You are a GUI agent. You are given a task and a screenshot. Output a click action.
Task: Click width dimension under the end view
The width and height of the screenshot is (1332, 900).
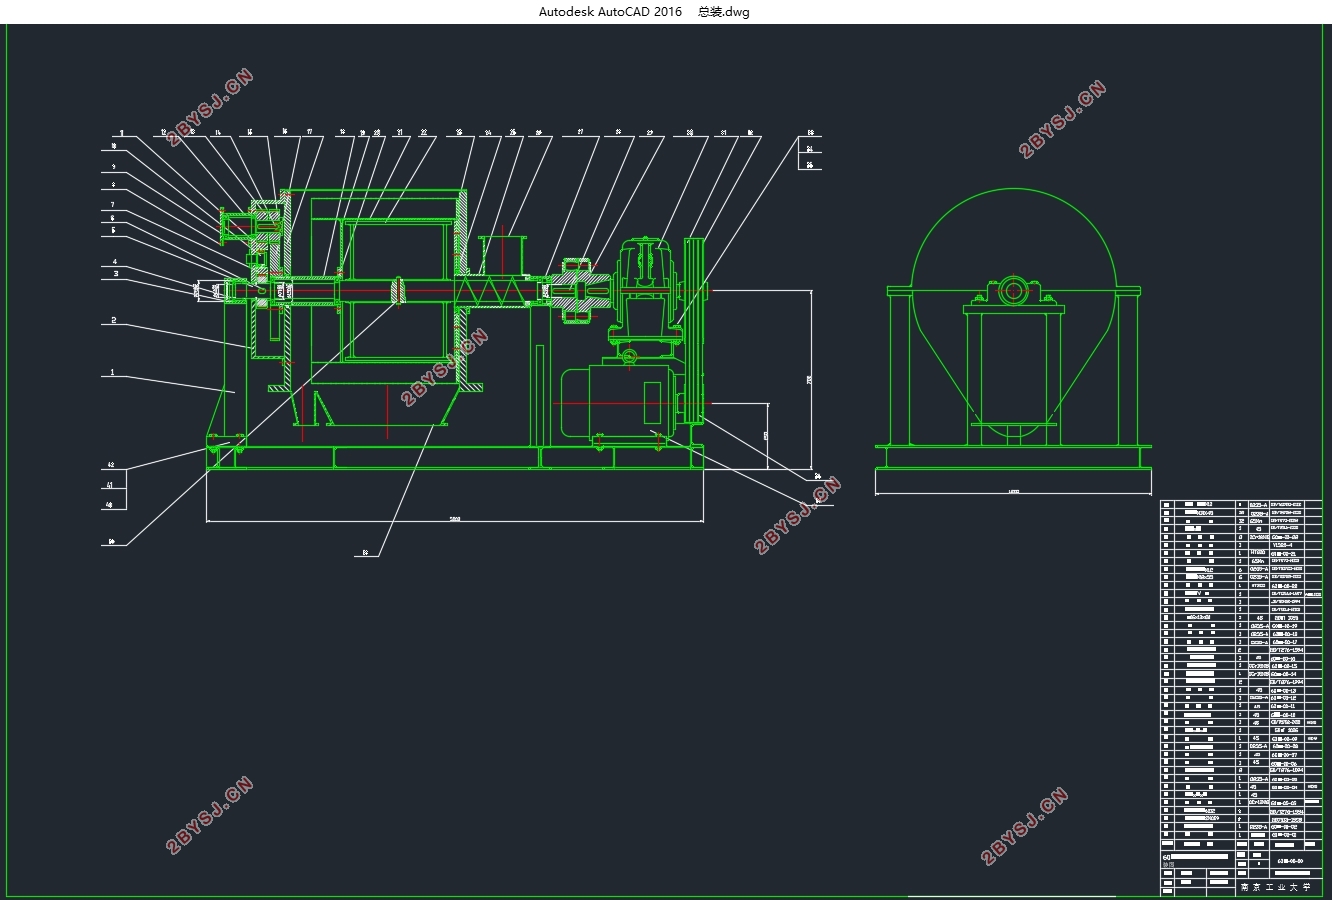click(x=1013, y=491)
